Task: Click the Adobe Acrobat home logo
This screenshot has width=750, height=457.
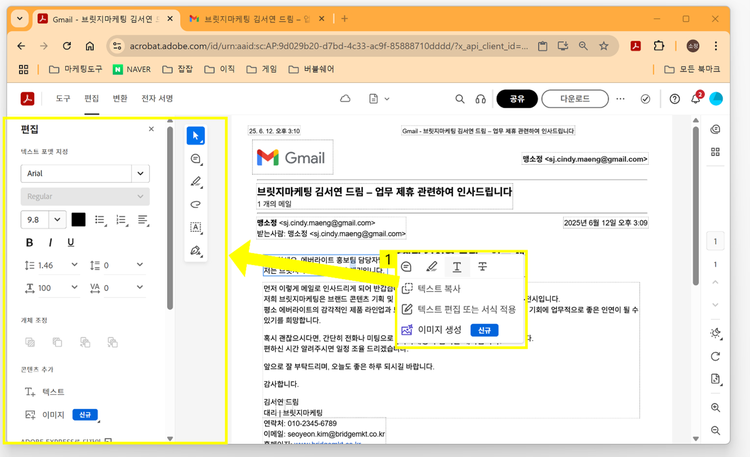Action: pos(27,99)
